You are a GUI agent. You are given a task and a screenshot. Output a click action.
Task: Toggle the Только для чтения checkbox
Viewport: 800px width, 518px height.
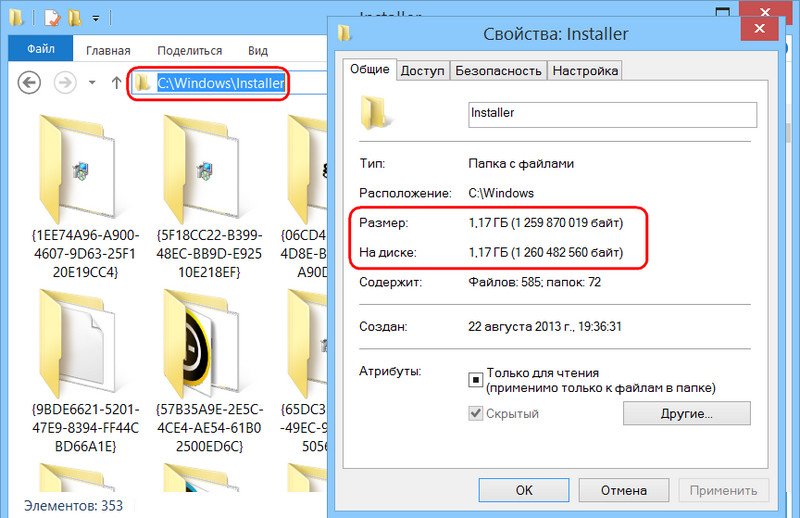(x=475, y=380)
